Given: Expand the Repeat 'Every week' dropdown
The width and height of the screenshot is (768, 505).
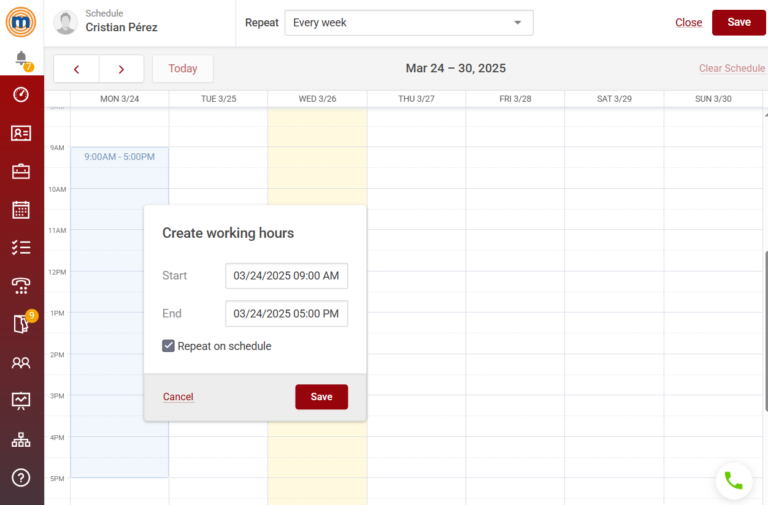Looking at the screenshot, I should 408,23.
